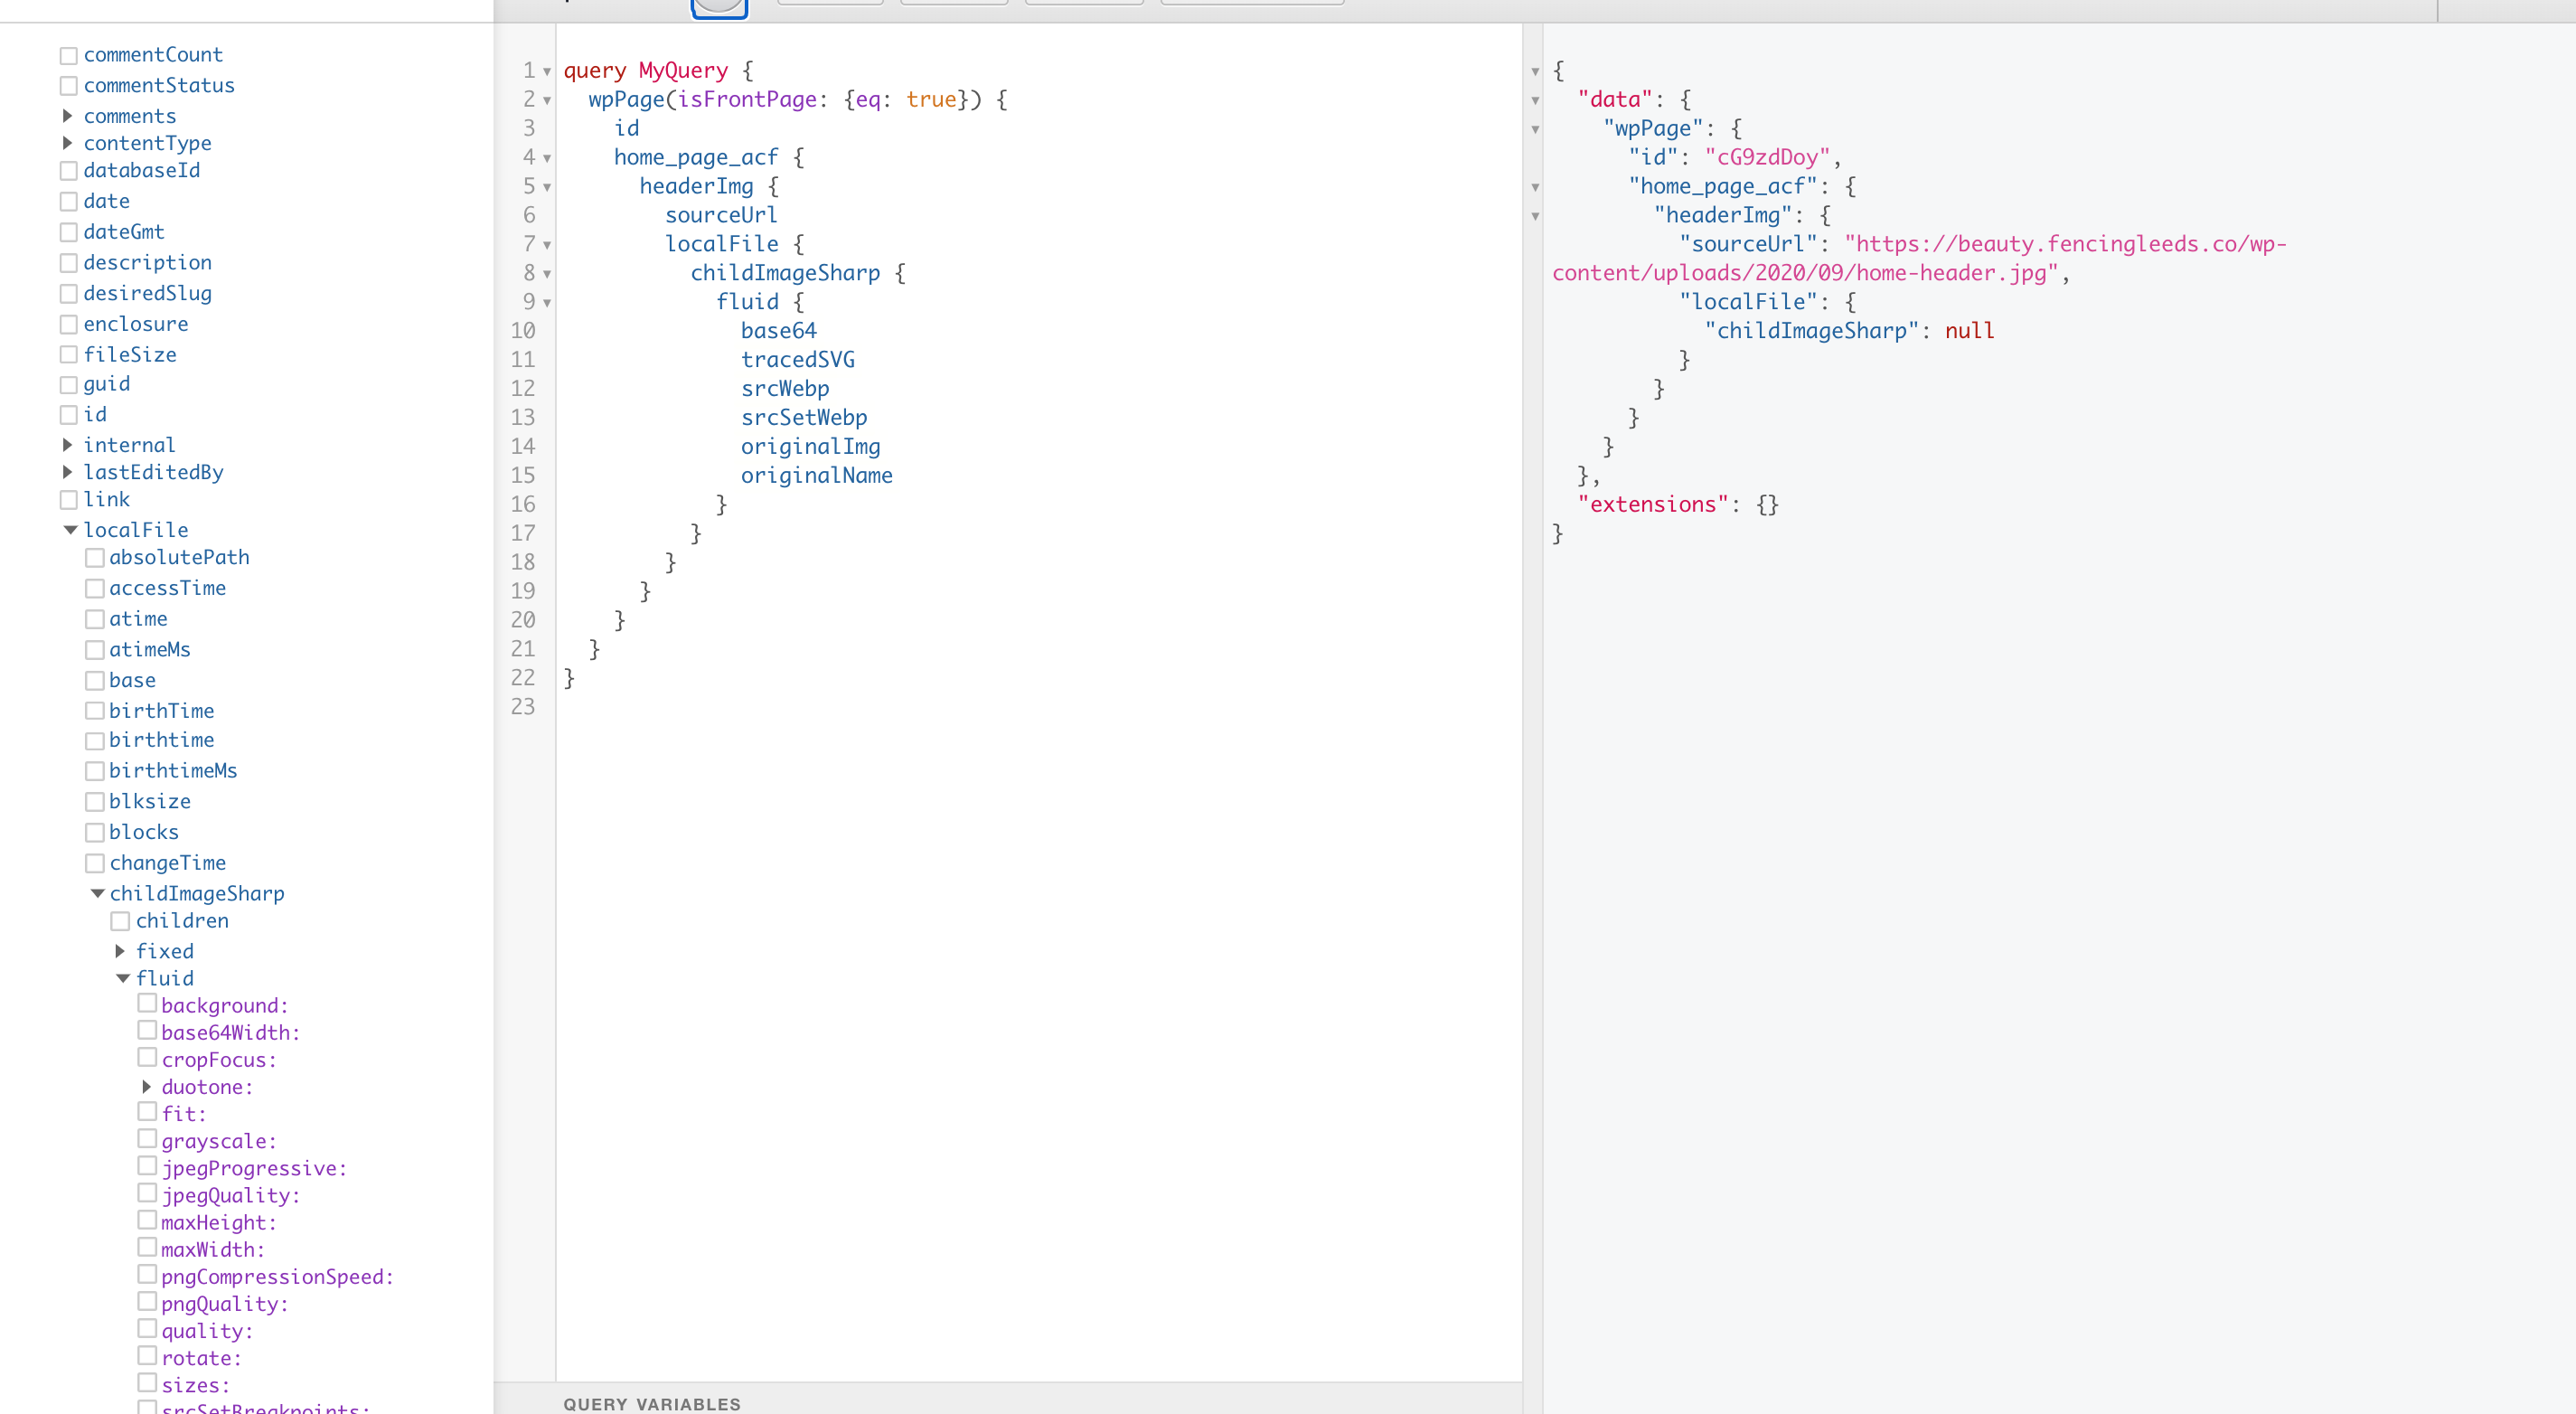Check the guid field checkbox
This screenshot has width=2576, height=1414.
coord(69,385)
